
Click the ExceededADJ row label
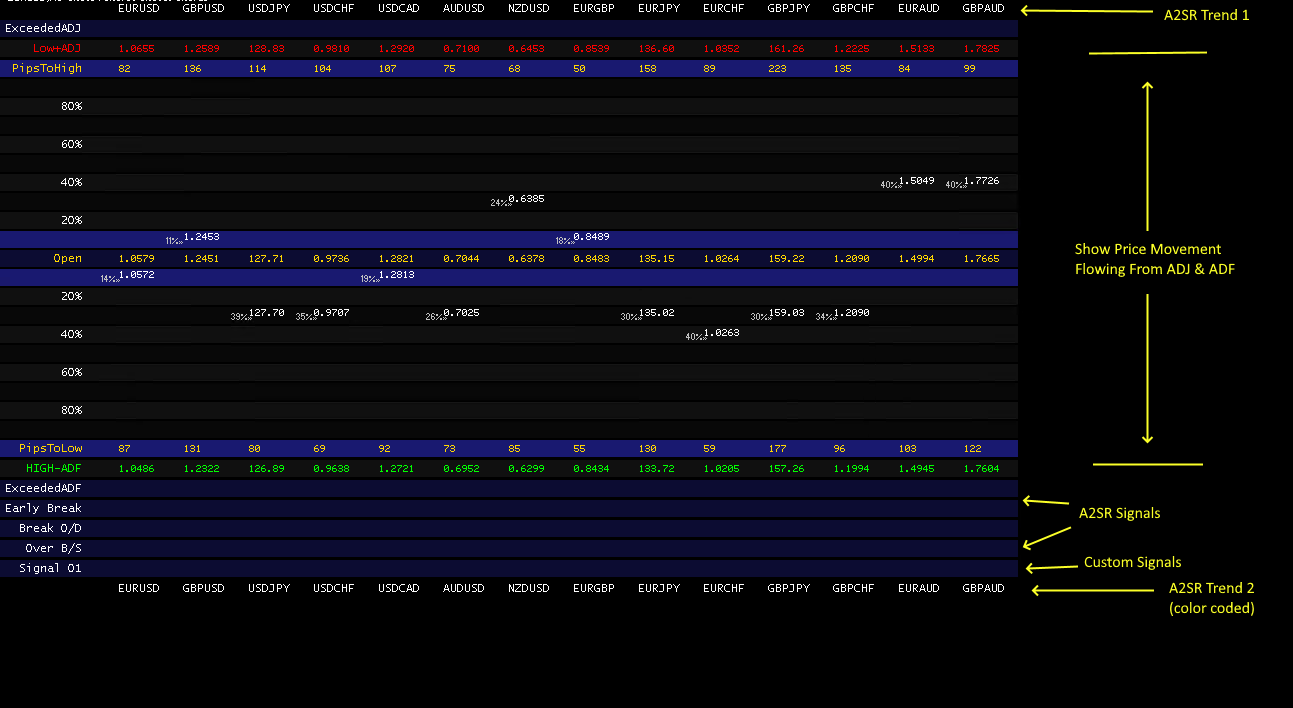point(43,28)
